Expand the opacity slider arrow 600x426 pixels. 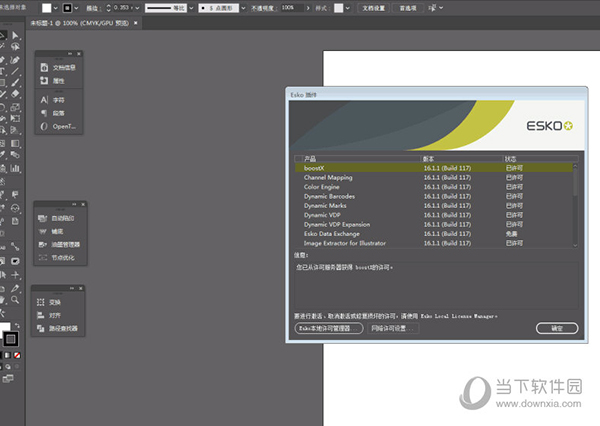click(x=308, y=8)
